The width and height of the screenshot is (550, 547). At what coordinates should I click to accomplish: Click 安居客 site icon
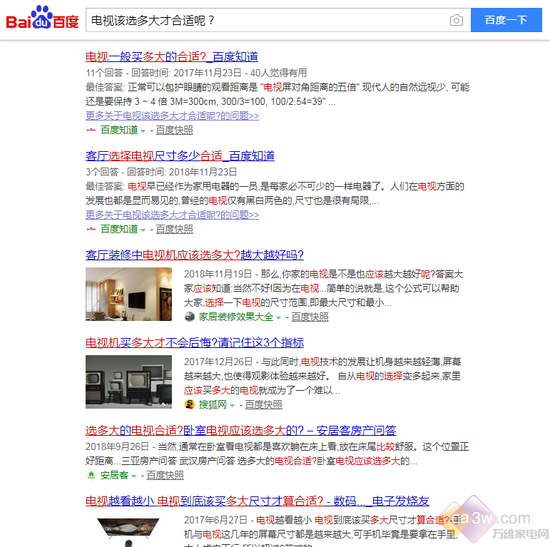91,475
